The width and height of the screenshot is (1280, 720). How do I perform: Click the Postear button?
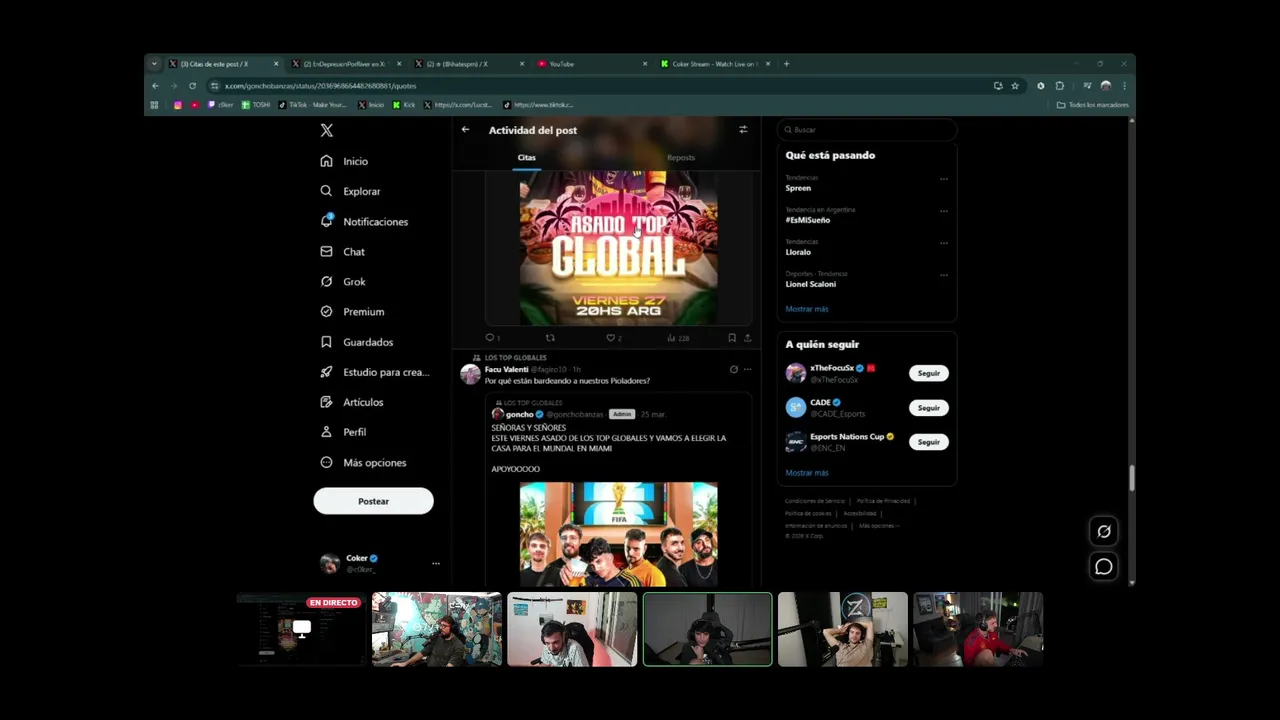pyautogui.click(x=373, y=501)
